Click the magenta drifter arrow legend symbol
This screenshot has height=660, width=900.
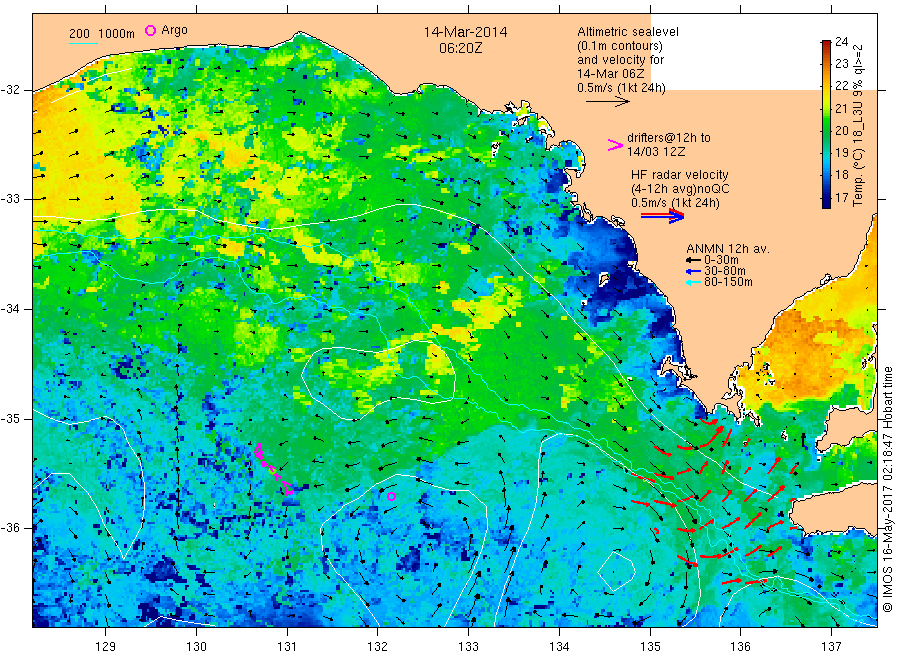point(615,145)
